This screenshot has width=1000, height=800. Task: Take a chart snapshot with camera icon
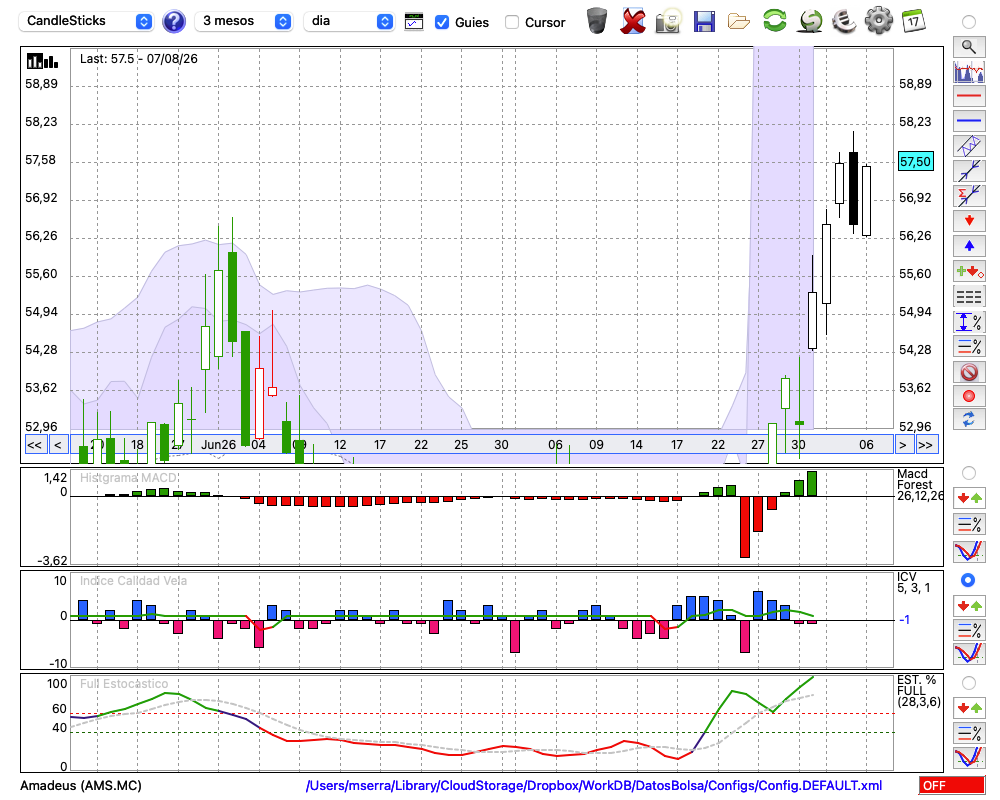coord(668,21)
